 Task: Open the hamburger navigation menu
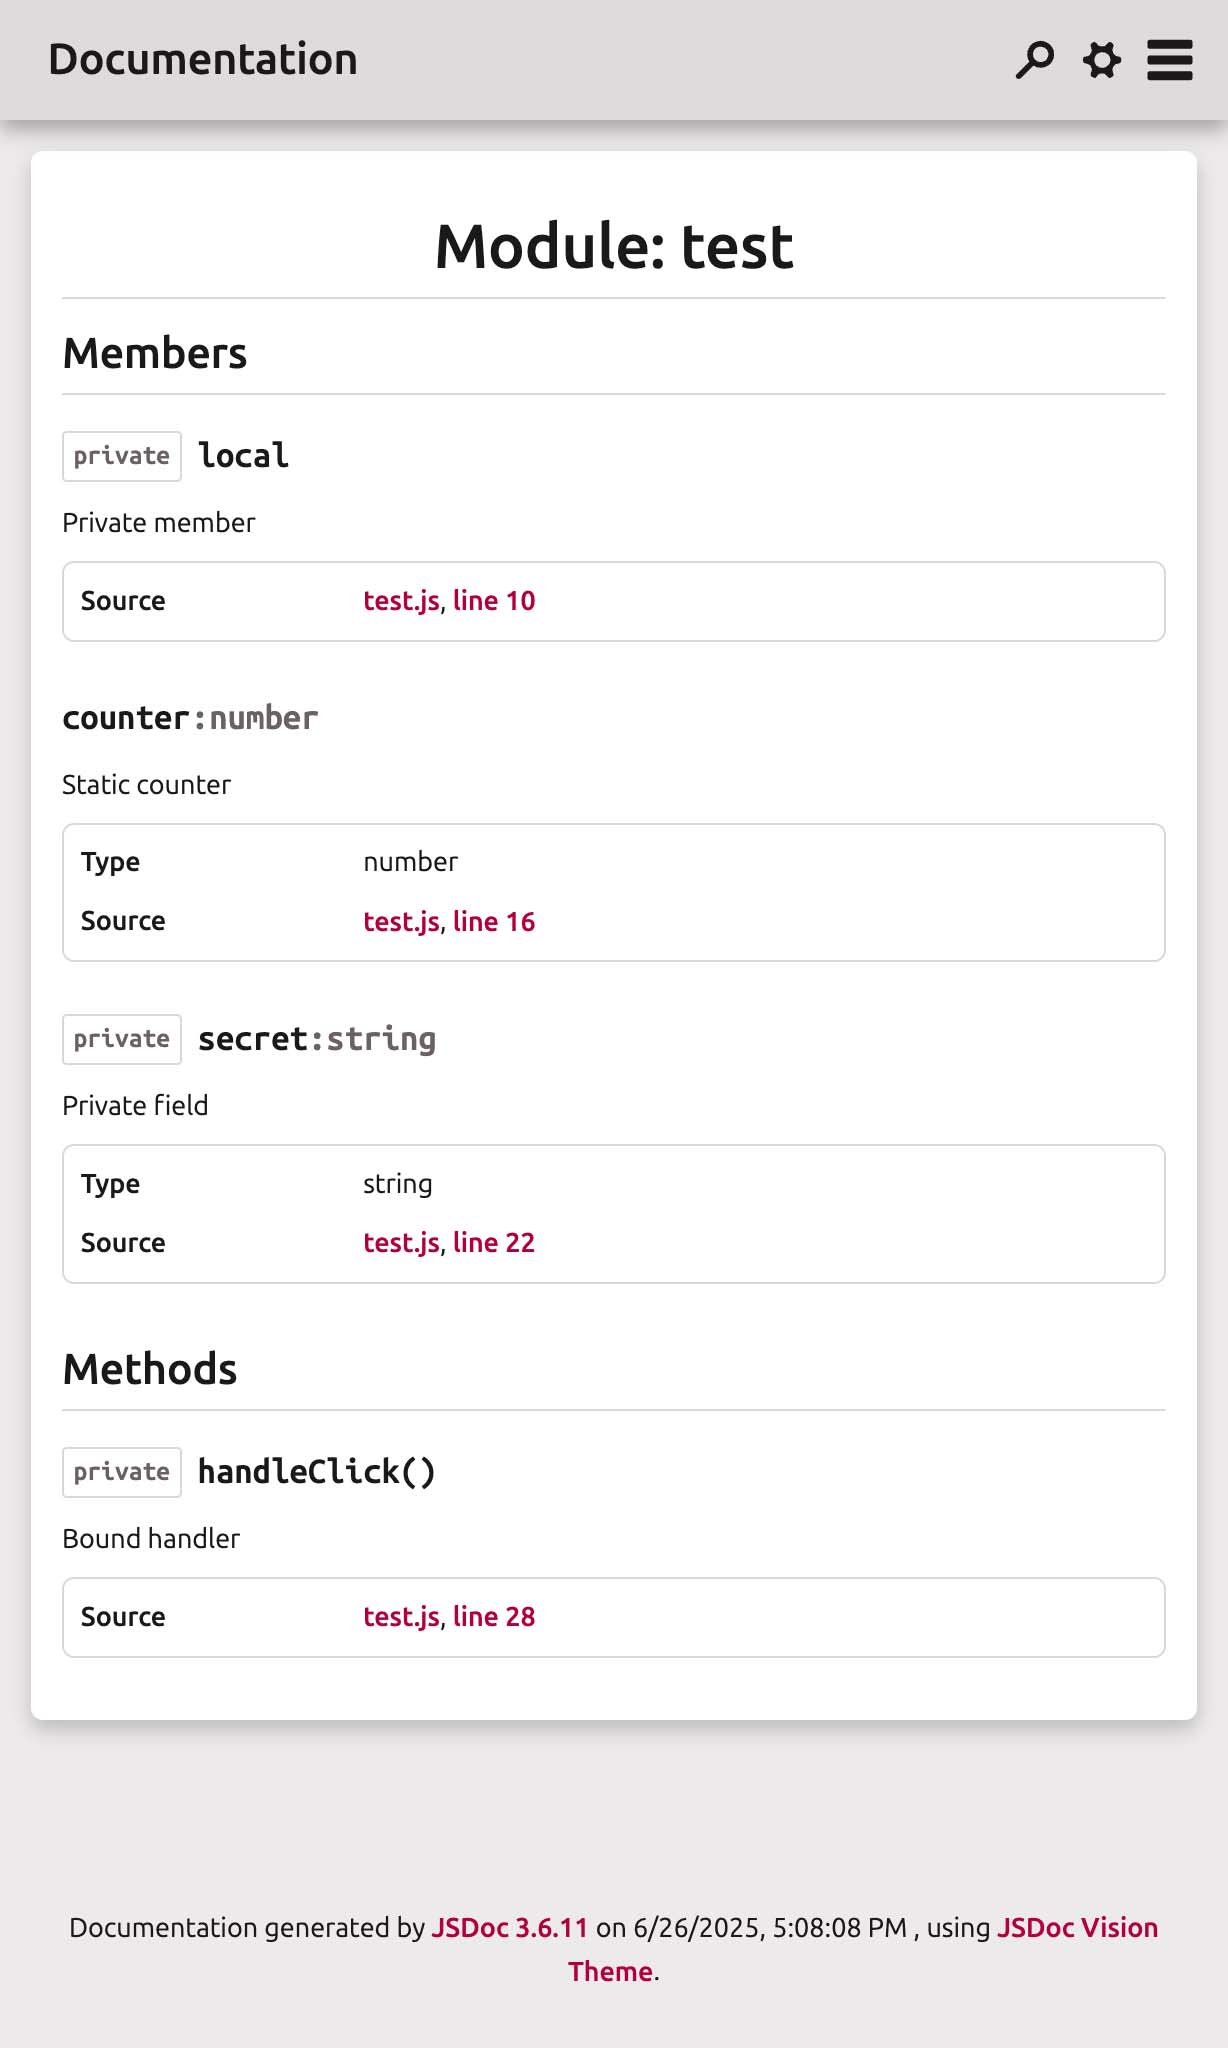click(x=1169, y=60)
